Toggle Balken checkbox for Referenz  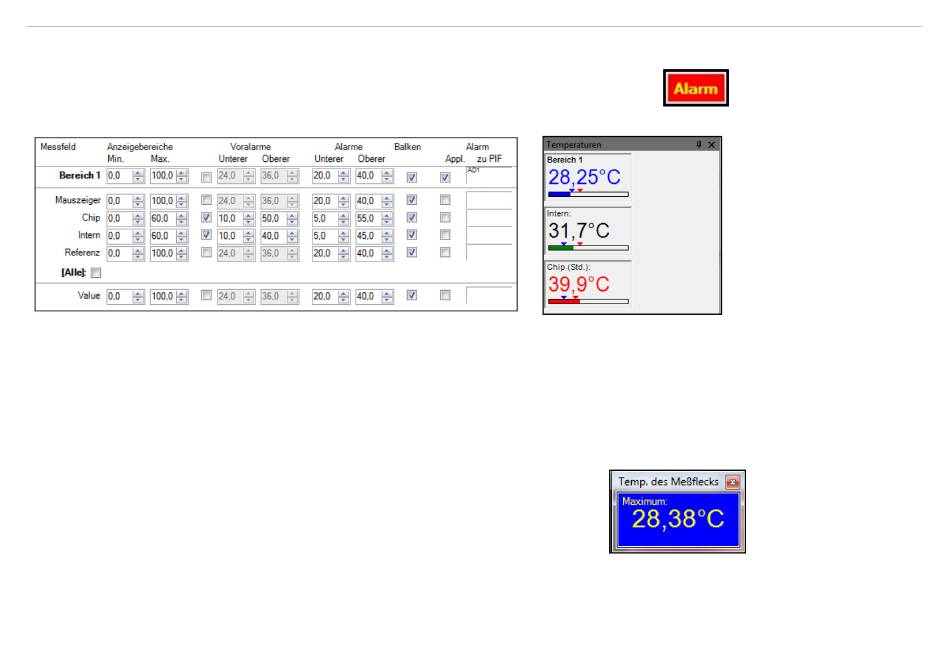click(412, 252)
